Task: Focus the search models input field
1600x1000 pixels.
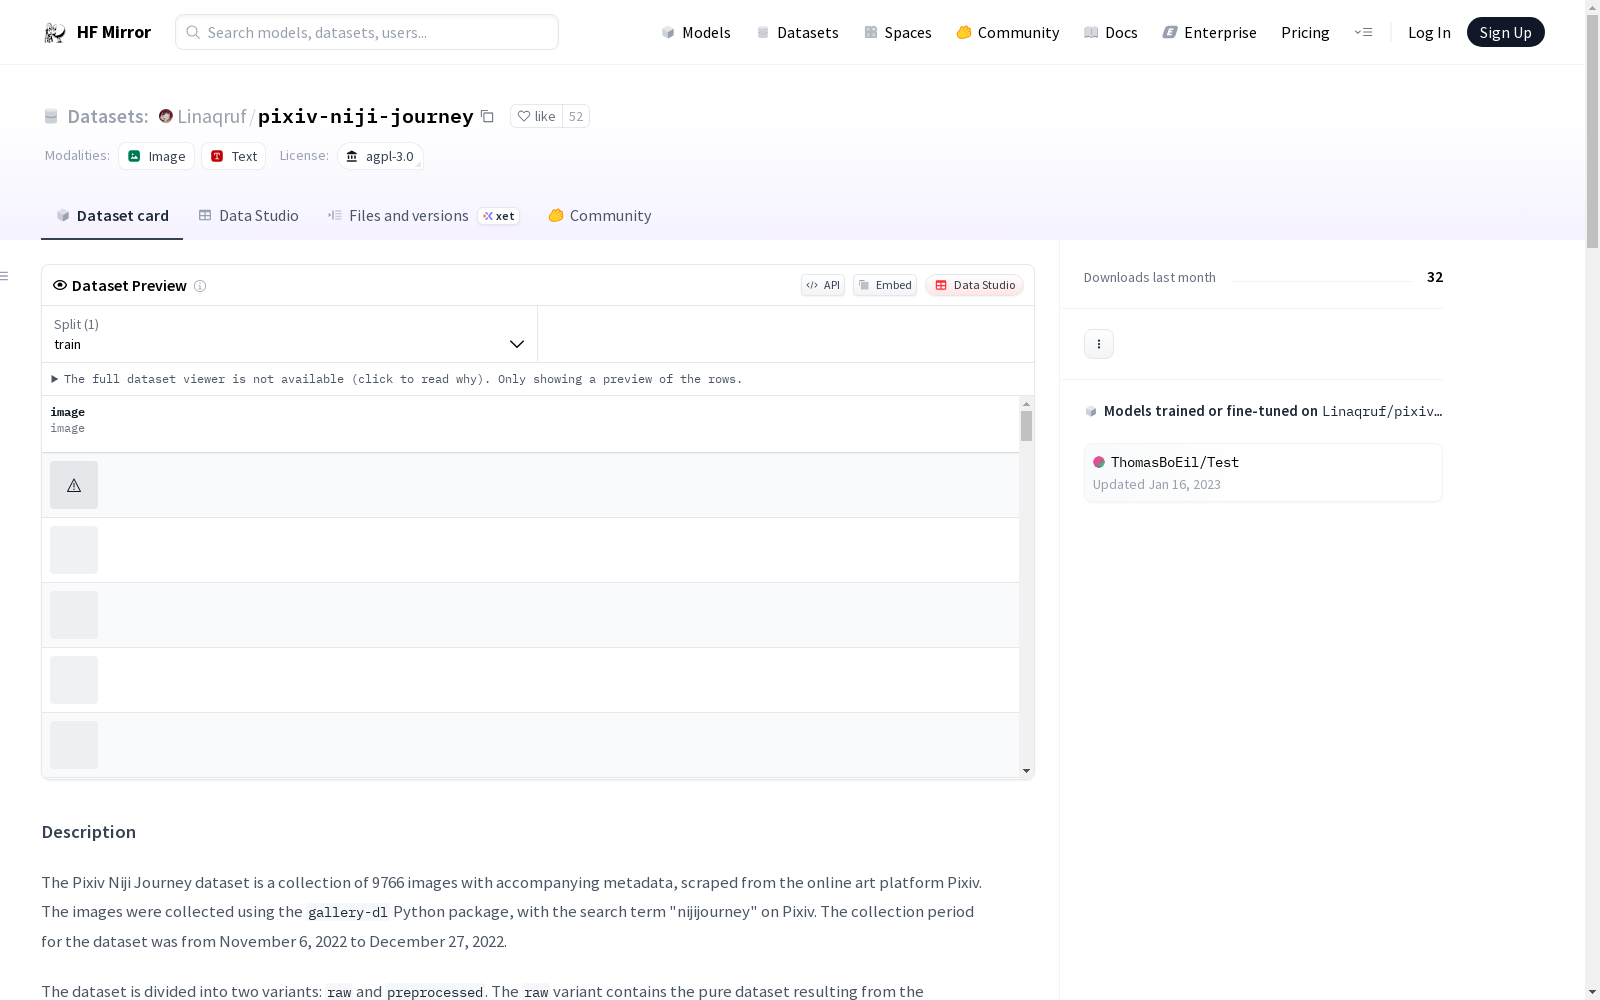Action: pyautogui.click(x=367, y=32)
